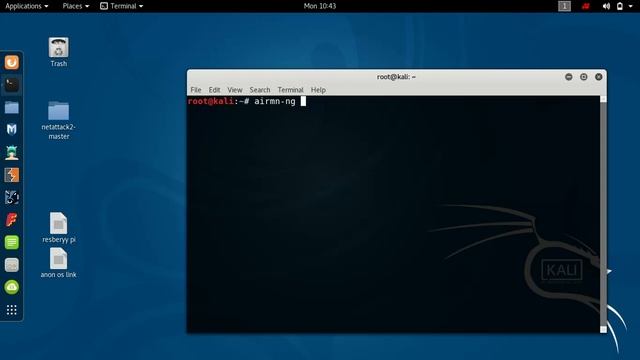
Task: Select the Trash desktop icon
Action: pos(59,52)
